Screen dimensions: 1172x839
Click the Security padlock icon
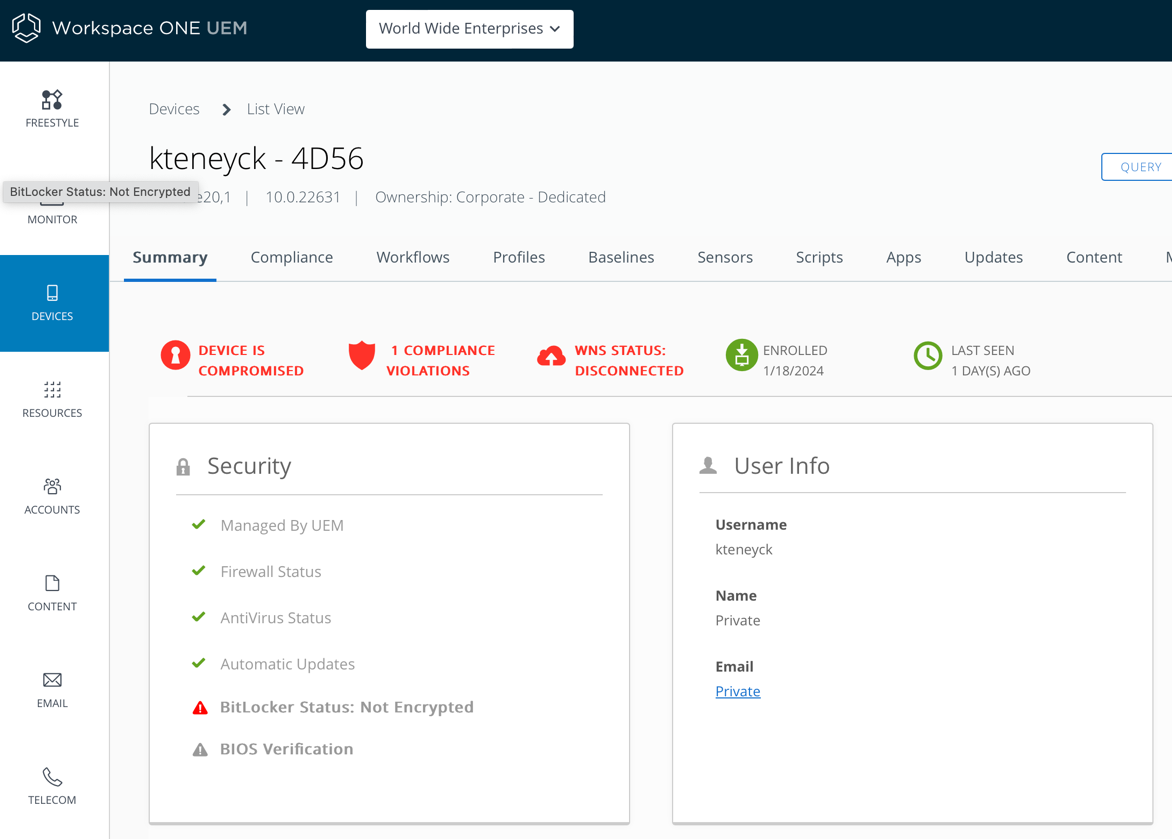pos(183,467)
